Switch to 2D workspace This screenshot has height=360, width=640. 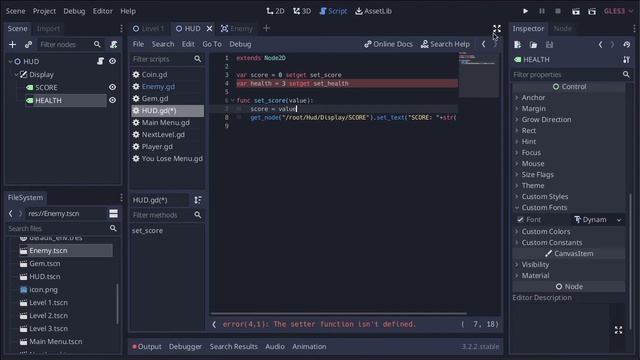click(275, 11)
